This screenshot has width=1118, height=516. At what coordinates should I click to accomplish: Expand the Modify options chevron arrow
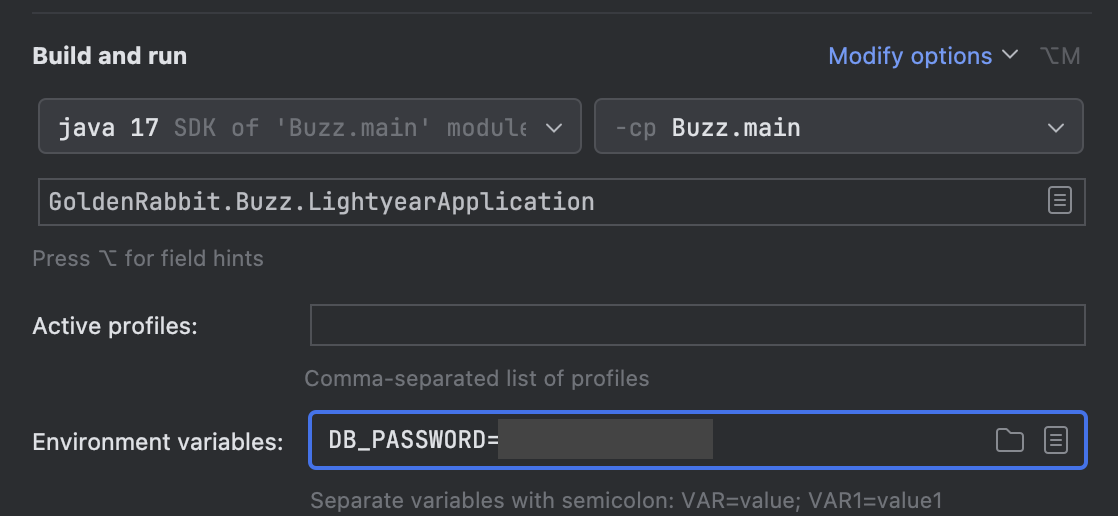(x=1010, y=55)
